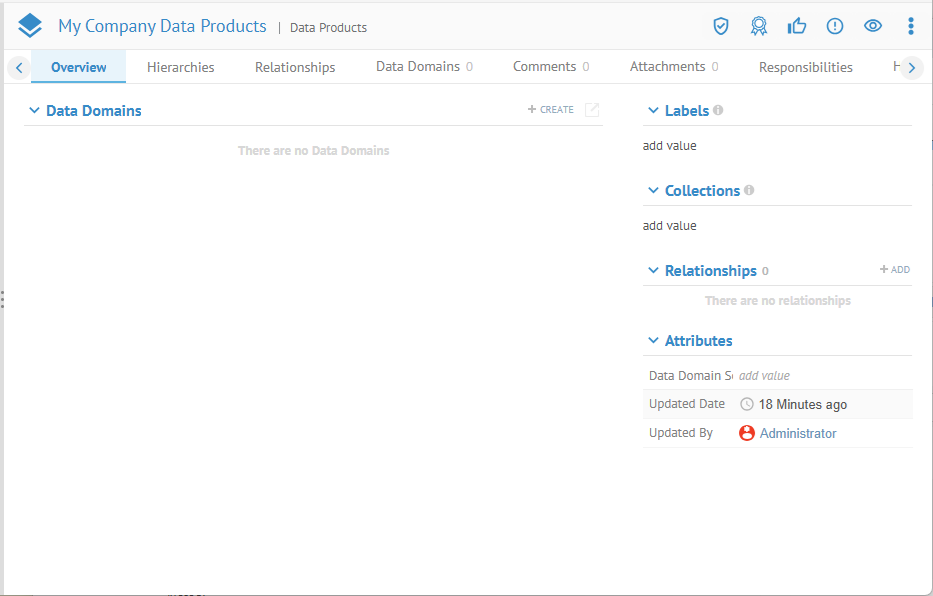Click the shield validation icon in header
The image size is (933, 596).
pos(720,26)
